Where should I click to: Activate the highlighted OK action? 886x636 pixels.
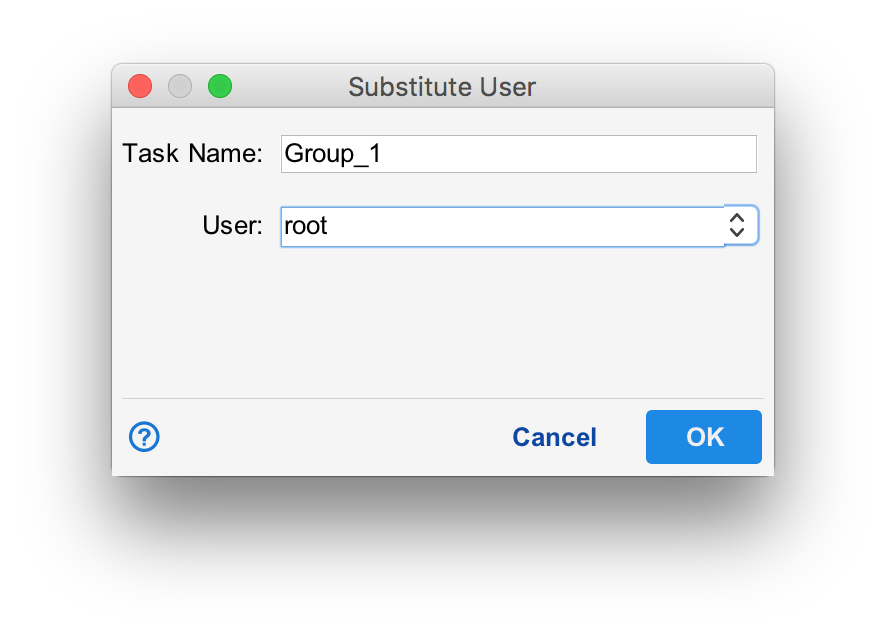coord(703,437)
